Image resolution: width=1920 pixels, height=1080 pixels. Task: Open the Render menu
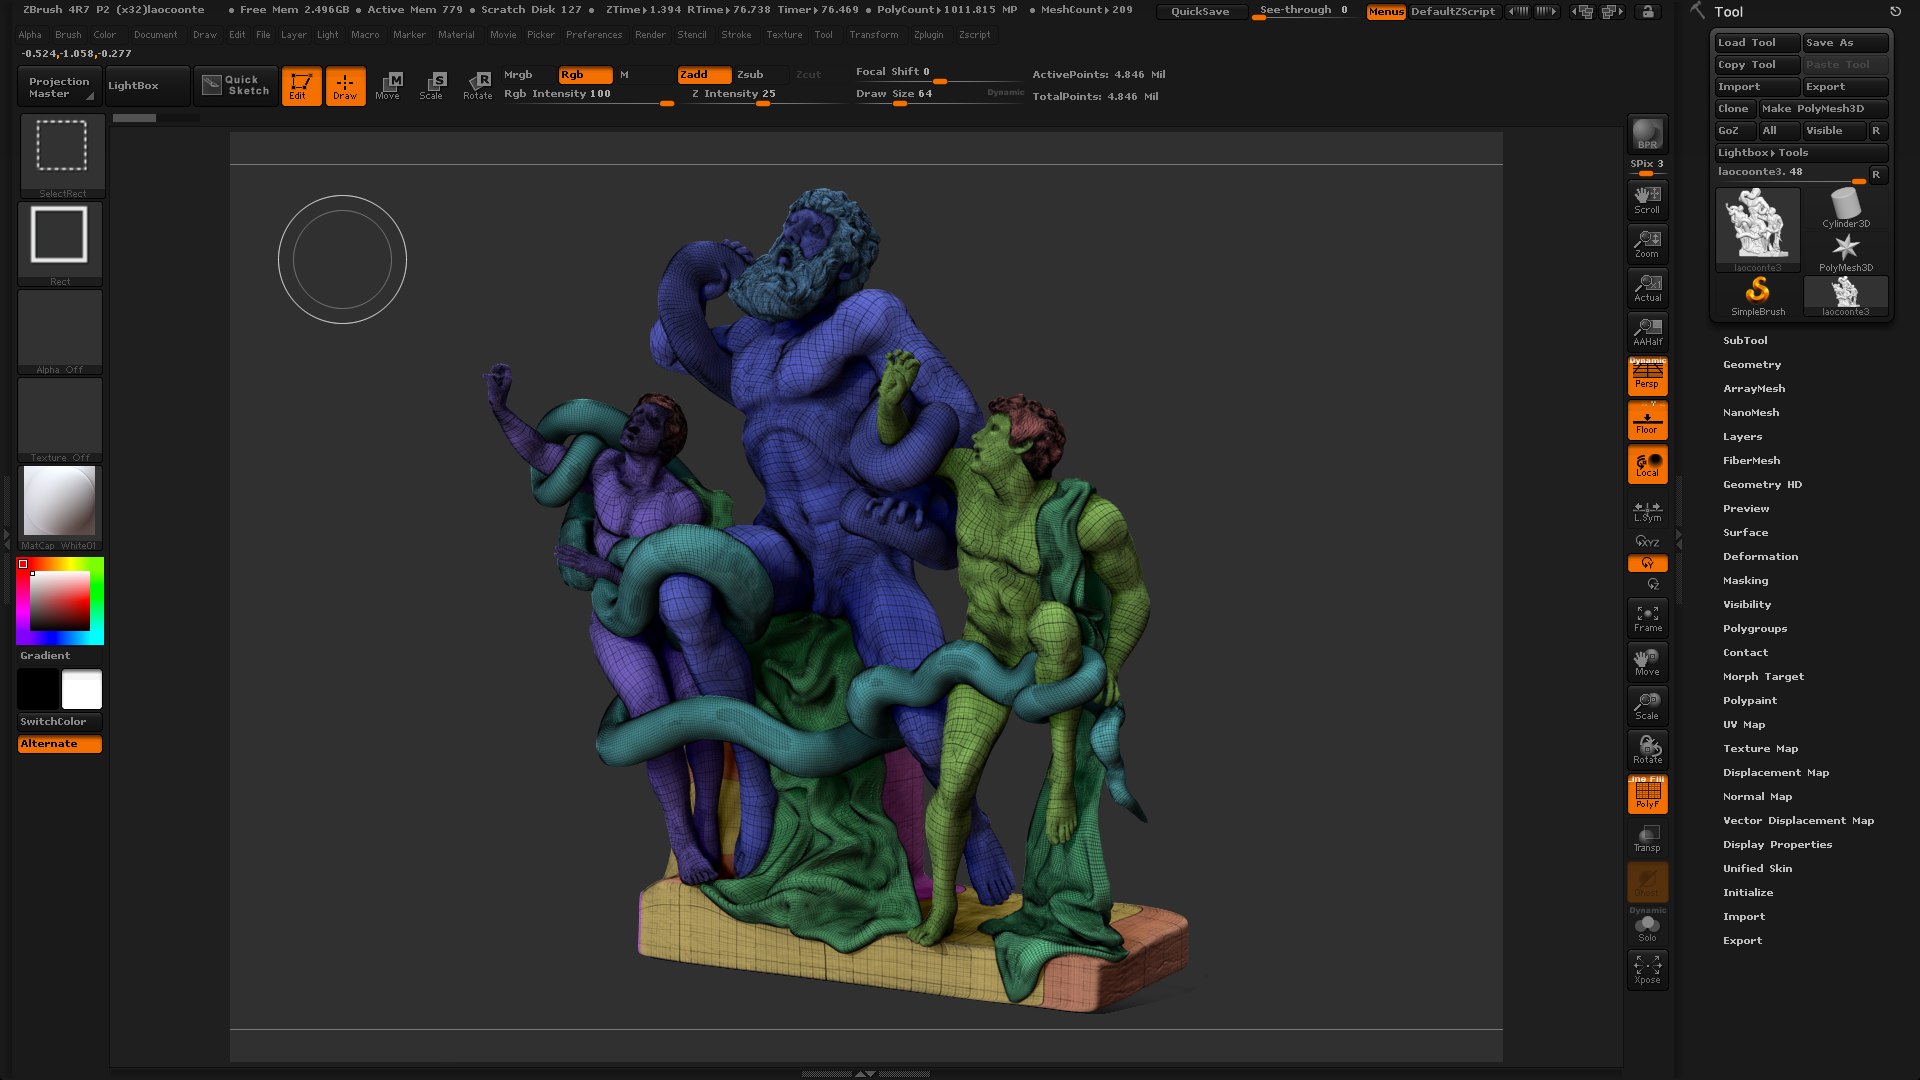650,35
